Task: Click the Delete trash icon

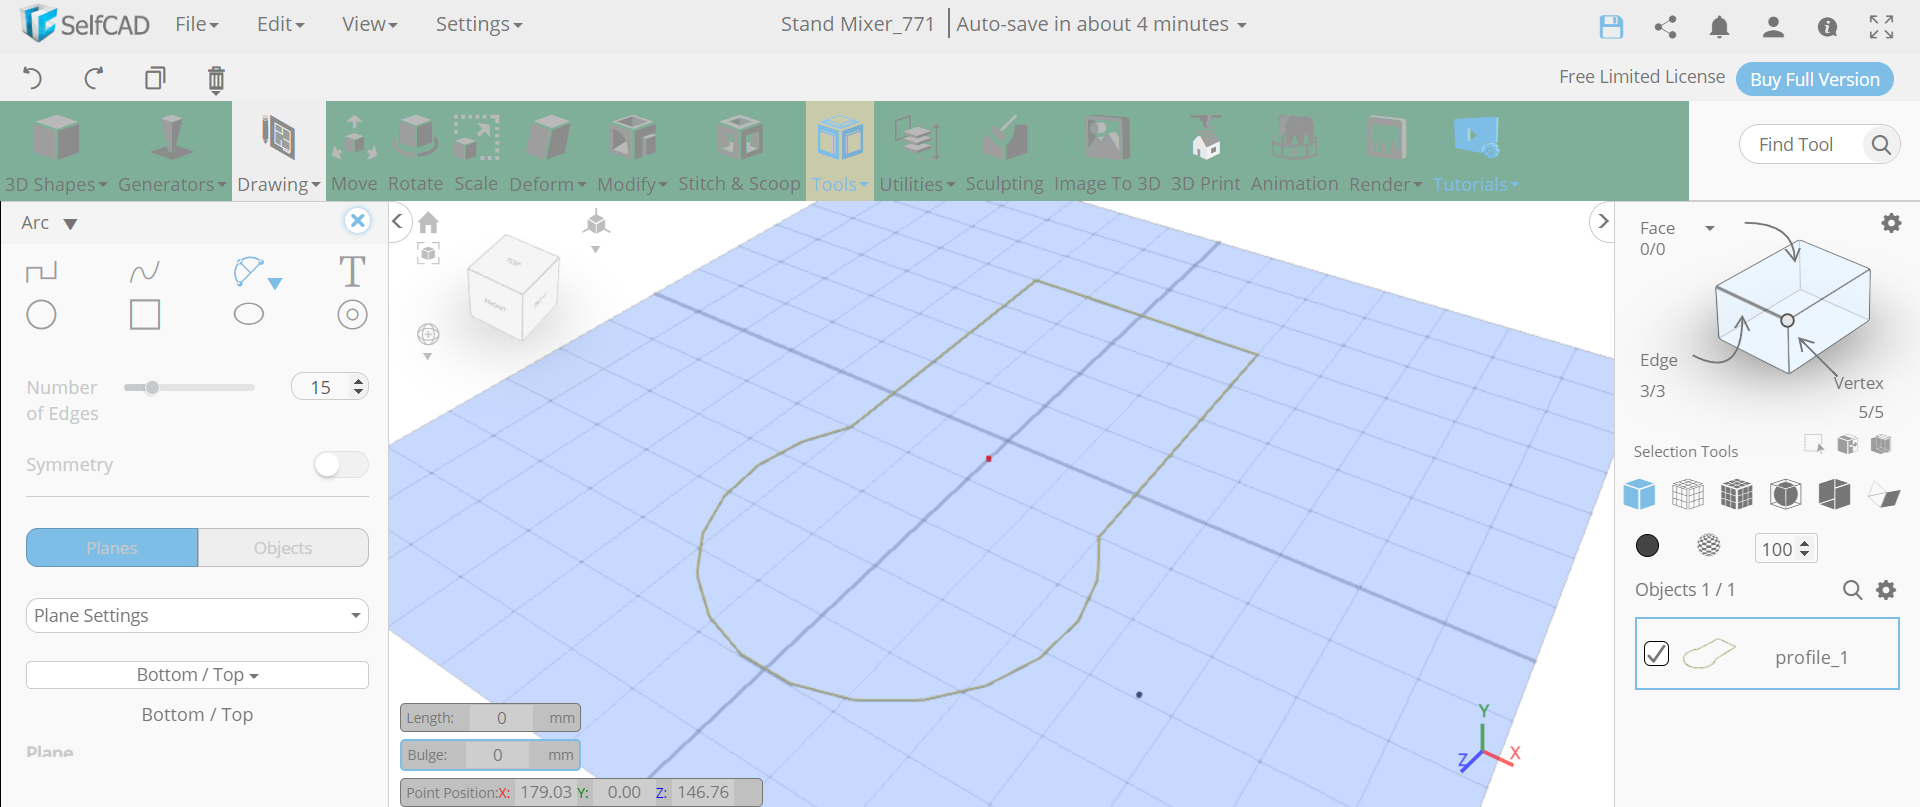Action: click(216, 79)
